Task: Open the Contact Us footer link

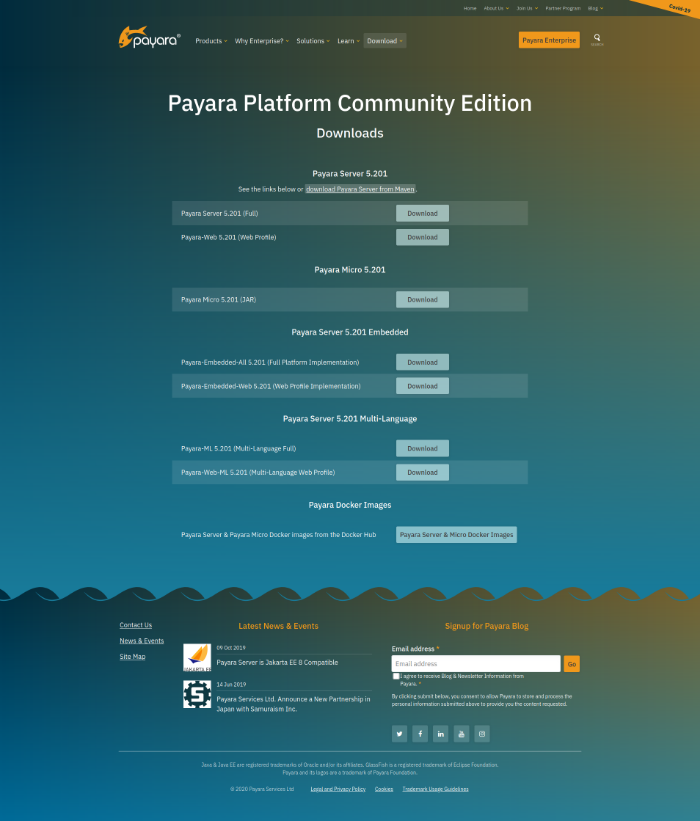Action: pyautogui.click(x=136, y=625)
